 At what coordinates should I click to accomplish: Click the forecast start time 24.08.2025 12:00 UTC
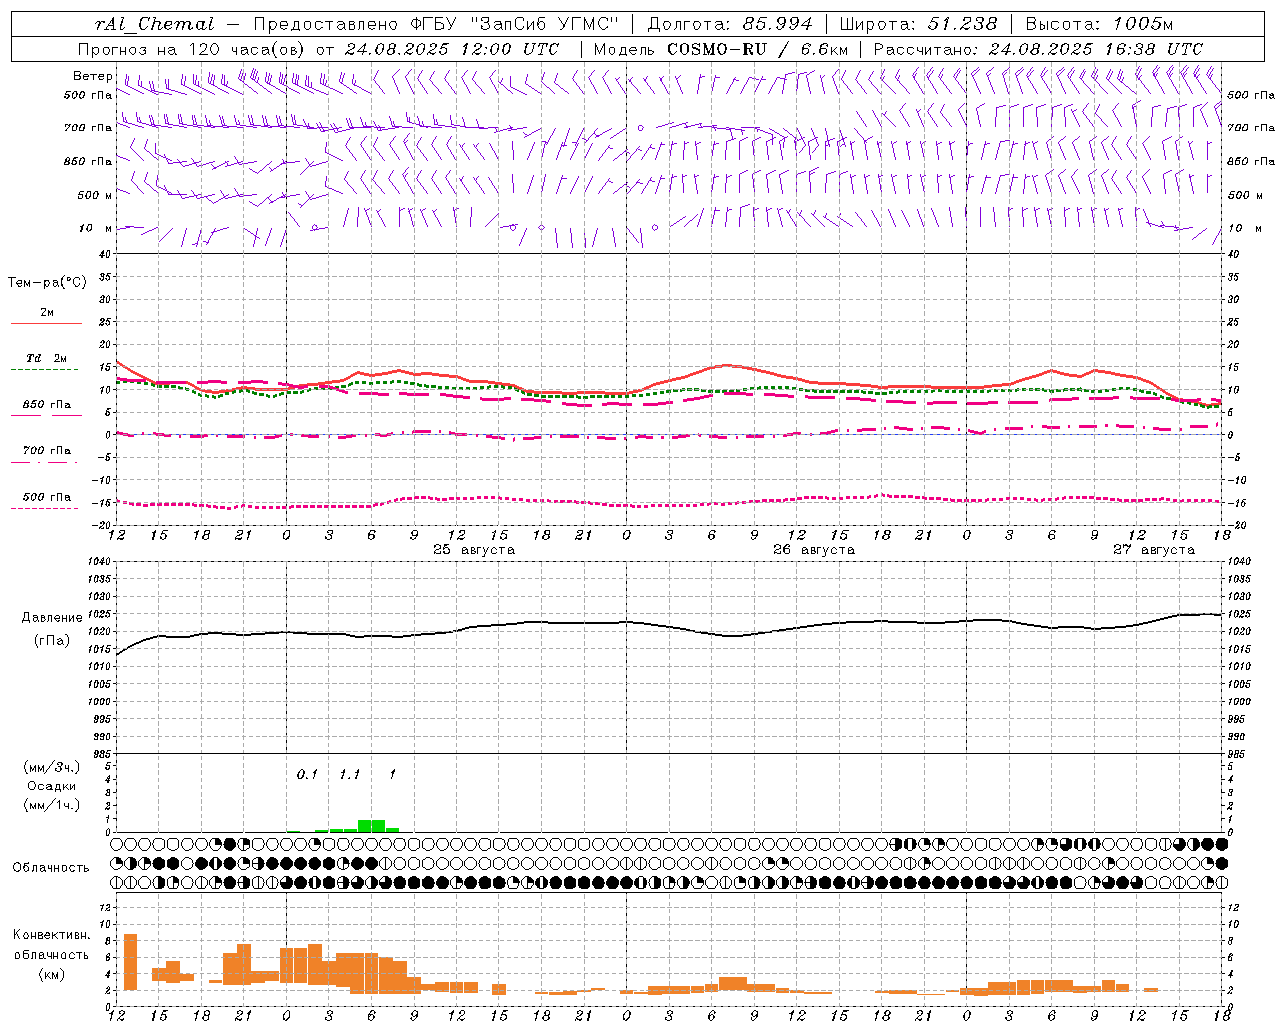coord(452,49)
